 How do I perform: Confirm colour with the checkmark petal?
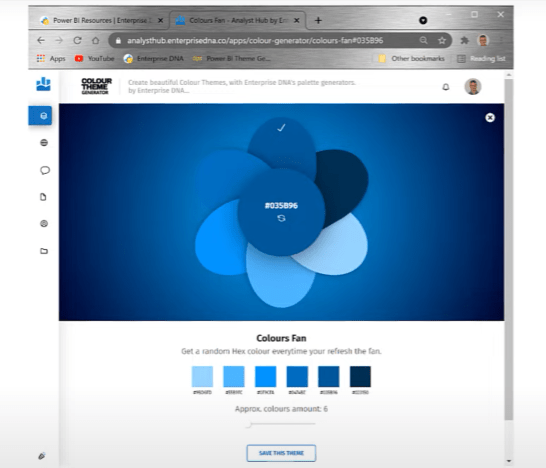[281, 128]
